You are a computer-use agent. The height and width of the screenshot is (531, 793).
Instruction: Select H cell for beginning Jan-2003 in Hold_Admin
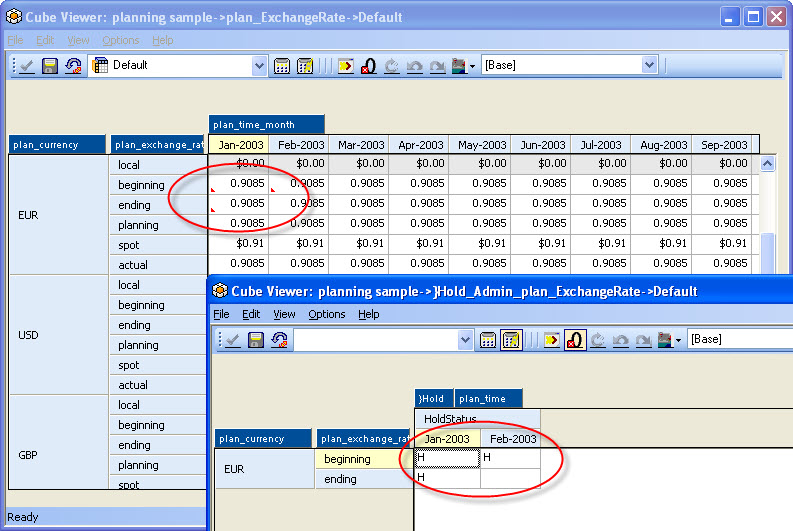tap(447, 458)
